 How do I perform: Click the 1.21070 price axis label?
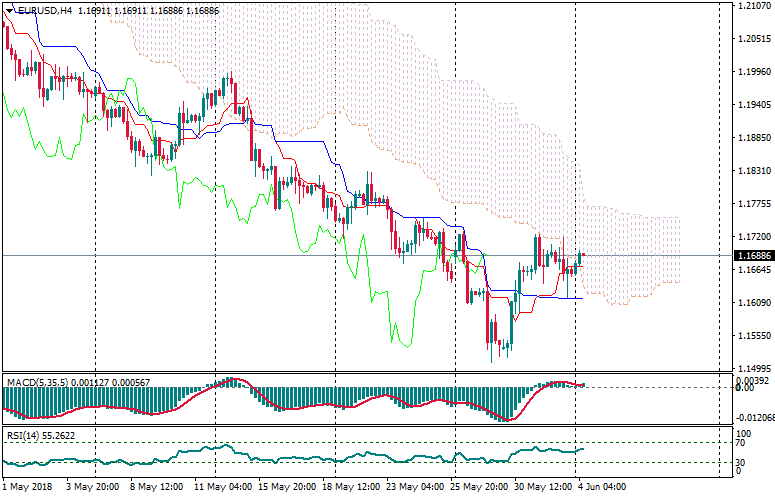click(750, 6)
